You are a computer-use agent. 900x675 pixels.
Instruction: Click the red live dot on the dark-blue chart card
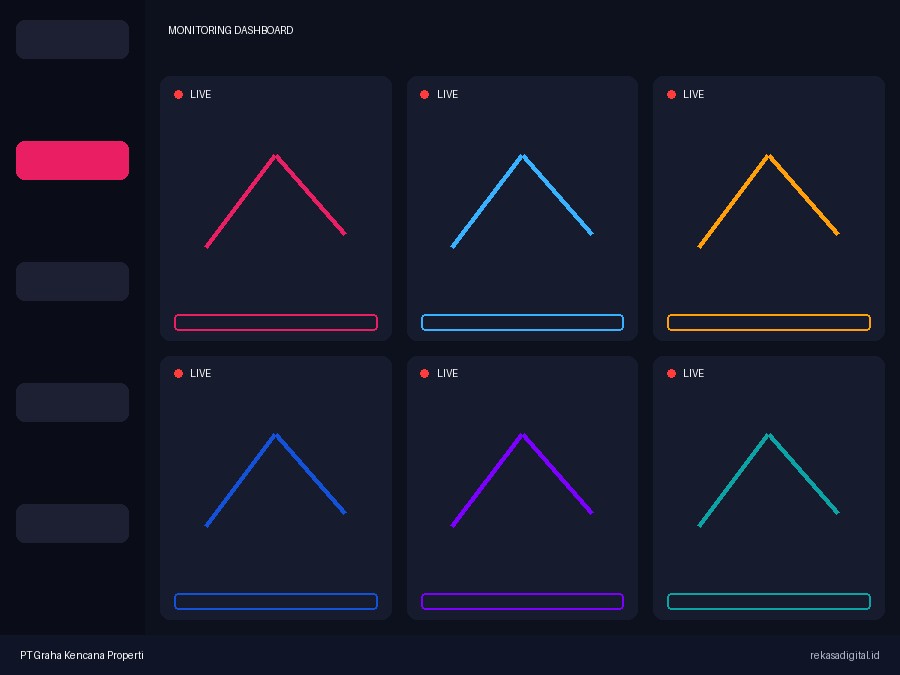click(179, 374)
